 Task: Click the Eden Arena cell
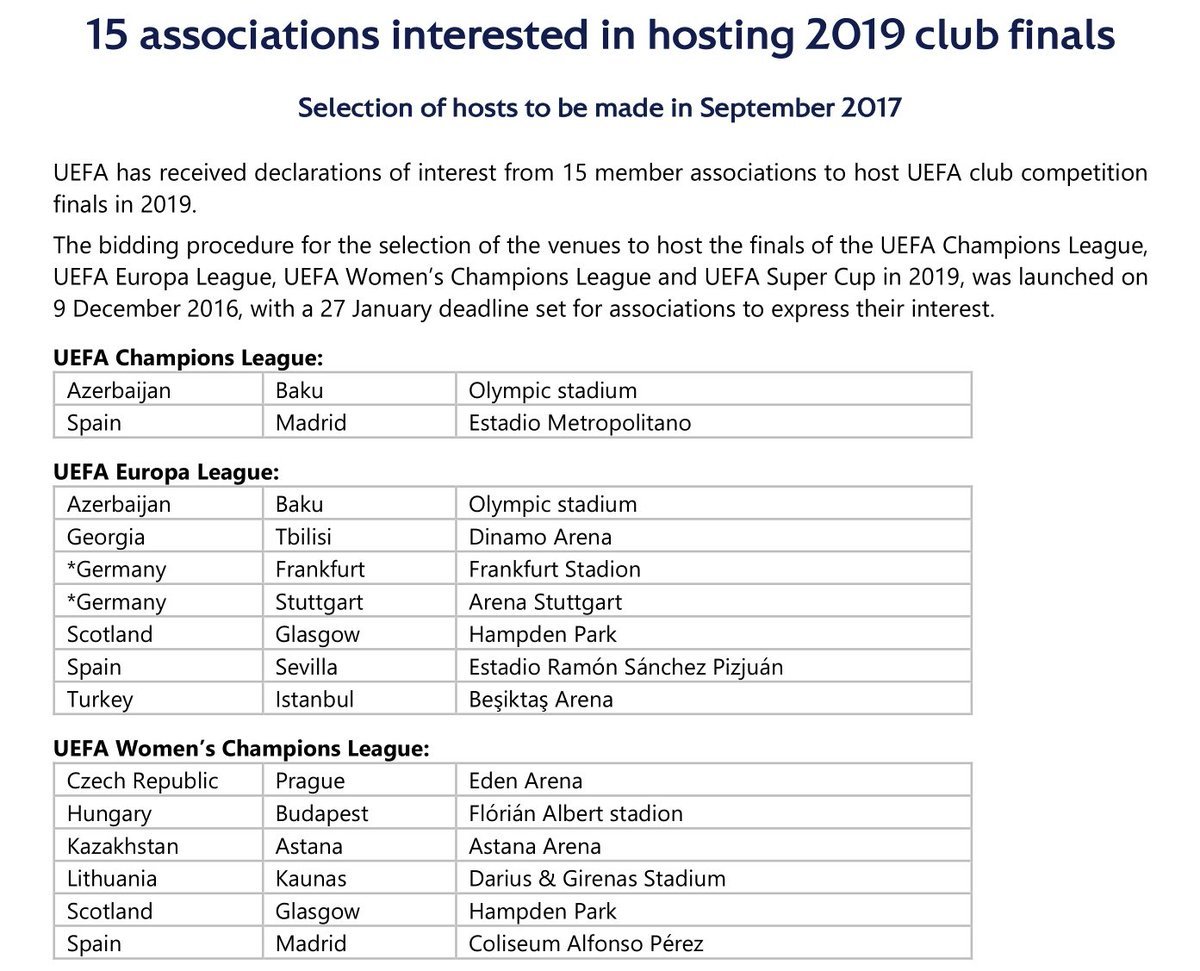coord(714,780)
